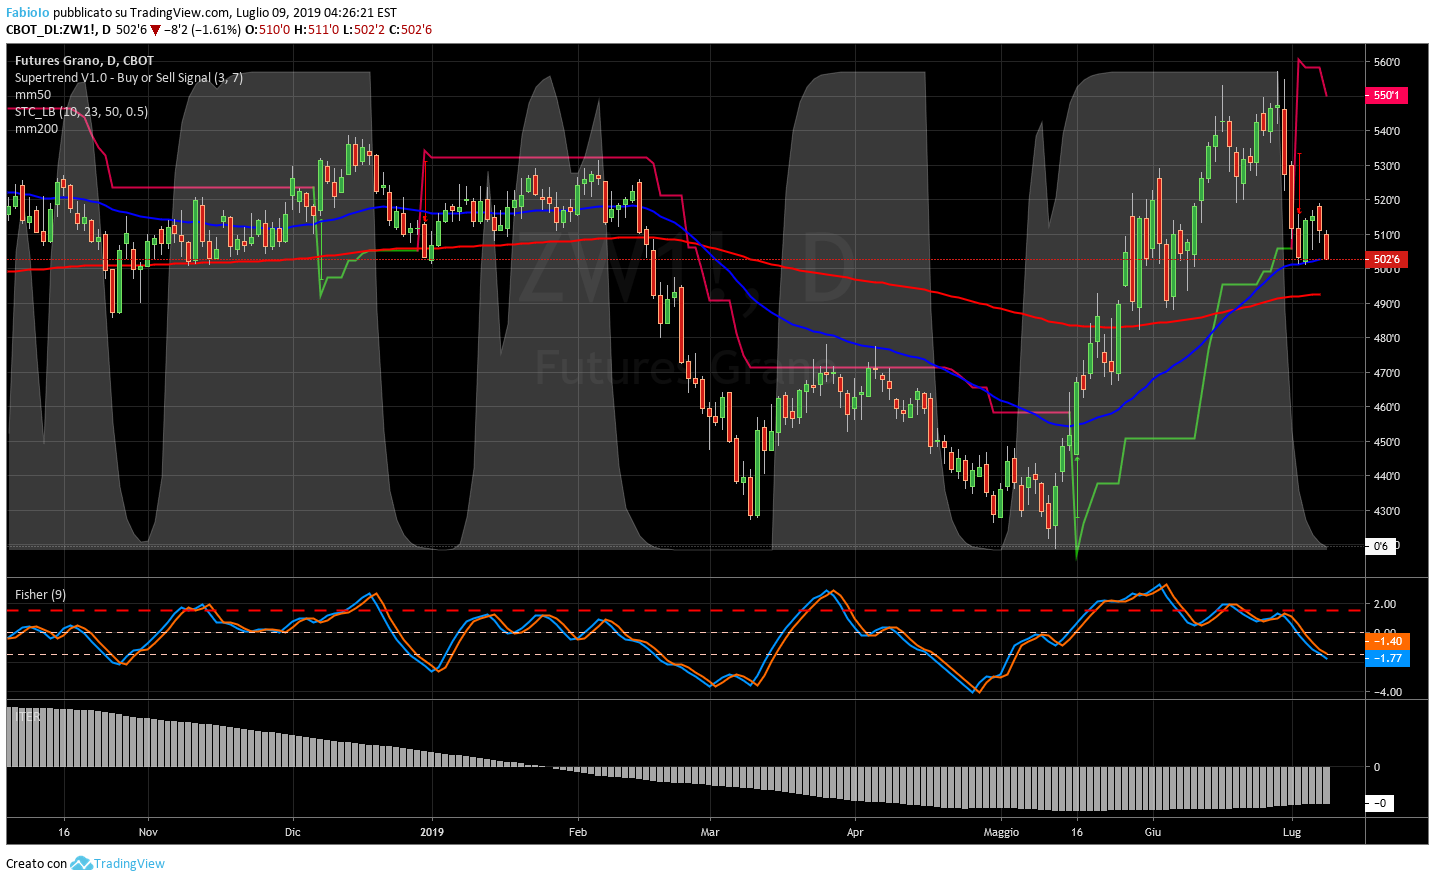
Task: Click the 450'0 price axis label
Action: pyautogui.click(x=1386, y=442)
